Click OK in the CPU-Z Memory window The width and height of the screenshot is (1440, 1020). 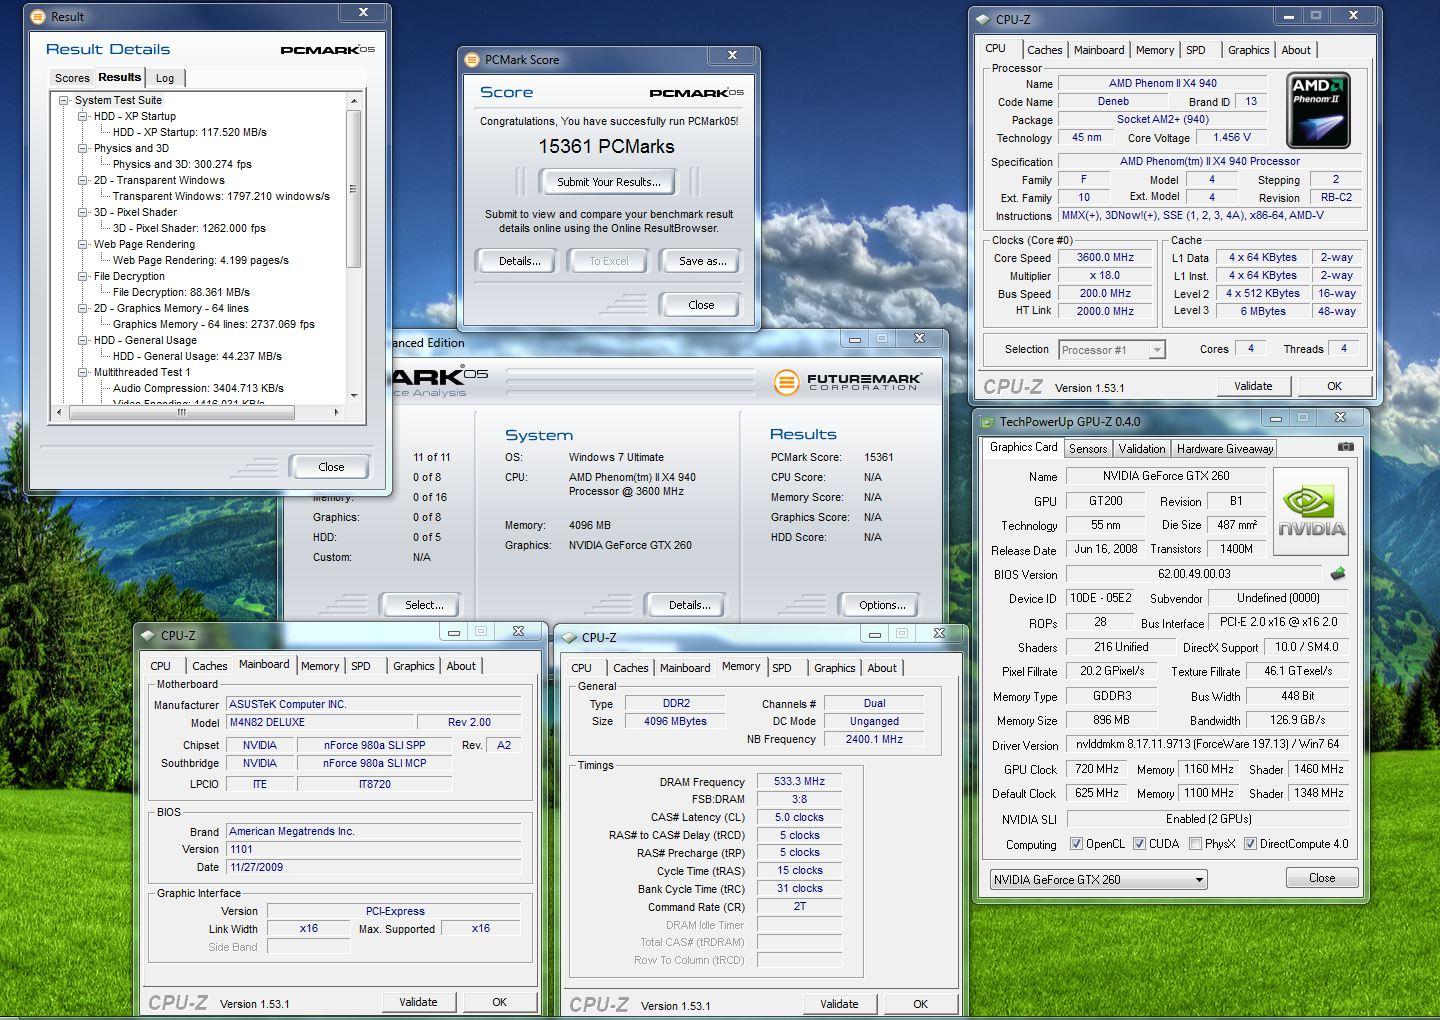click(x=920, y=1004)
